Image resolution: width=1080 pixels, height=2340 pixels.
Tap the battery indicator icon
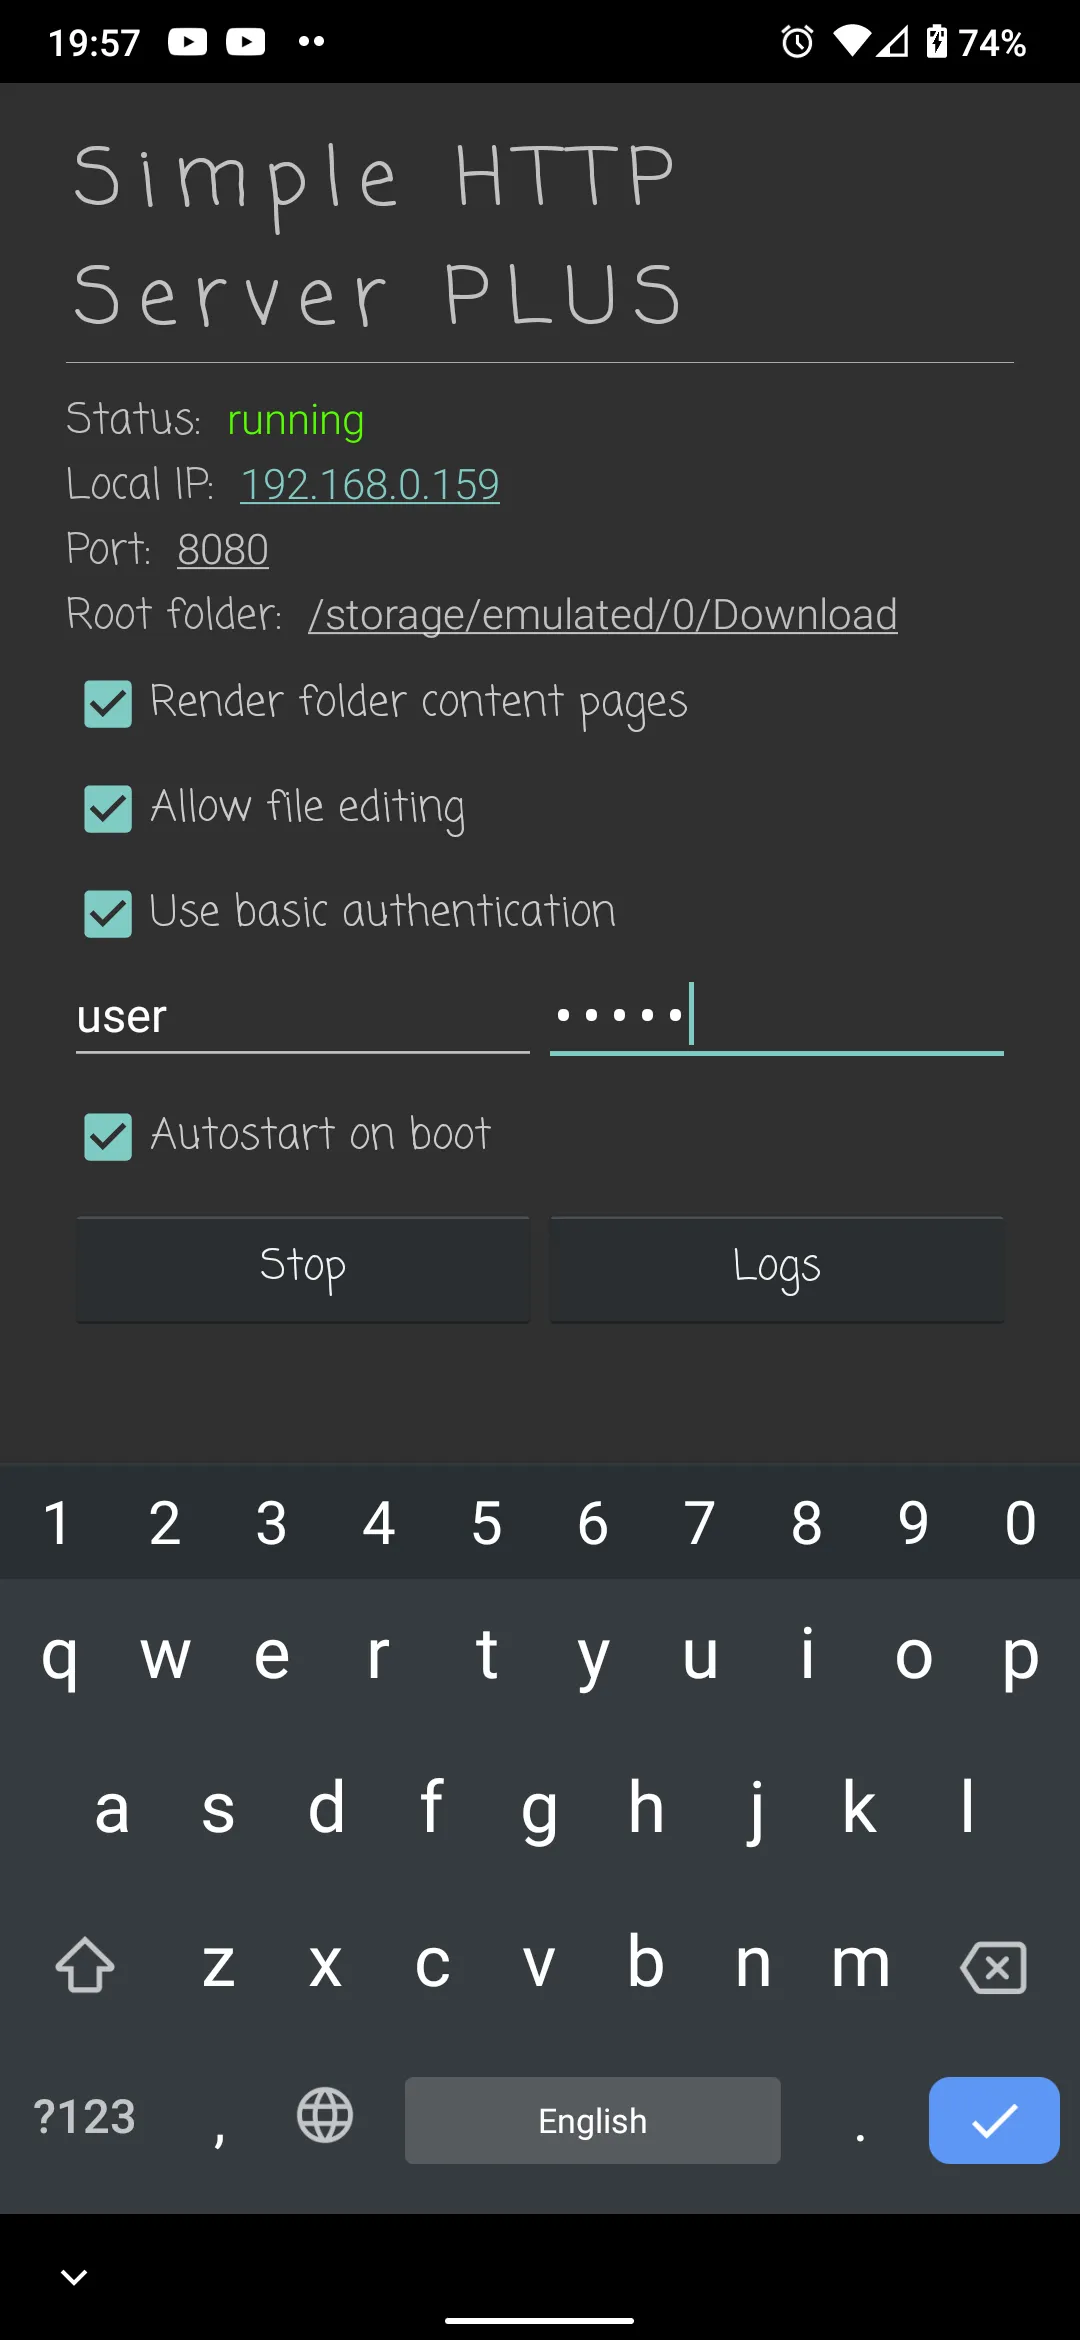click(936, 42)
